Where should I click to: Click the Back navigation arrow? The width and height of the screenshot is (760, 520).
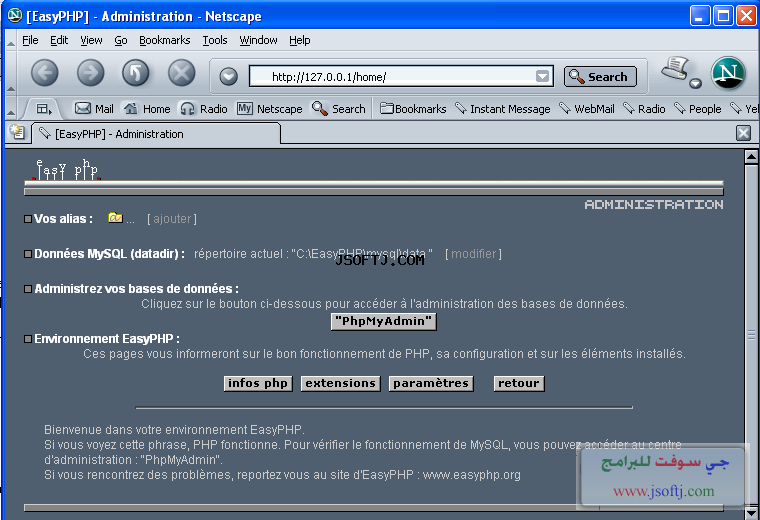click(x=45, y=74)
